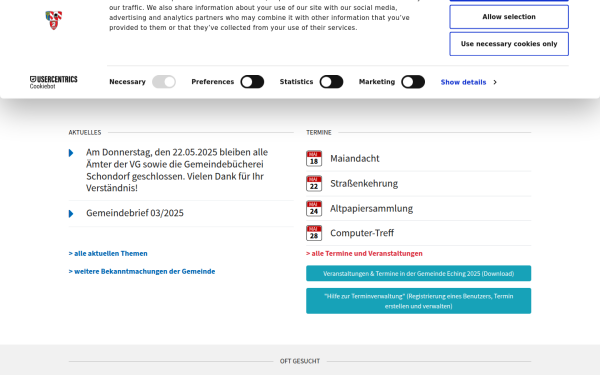Click the Allow selection button
The height and width of the screenshot is (375, 600).
point(509,17)
